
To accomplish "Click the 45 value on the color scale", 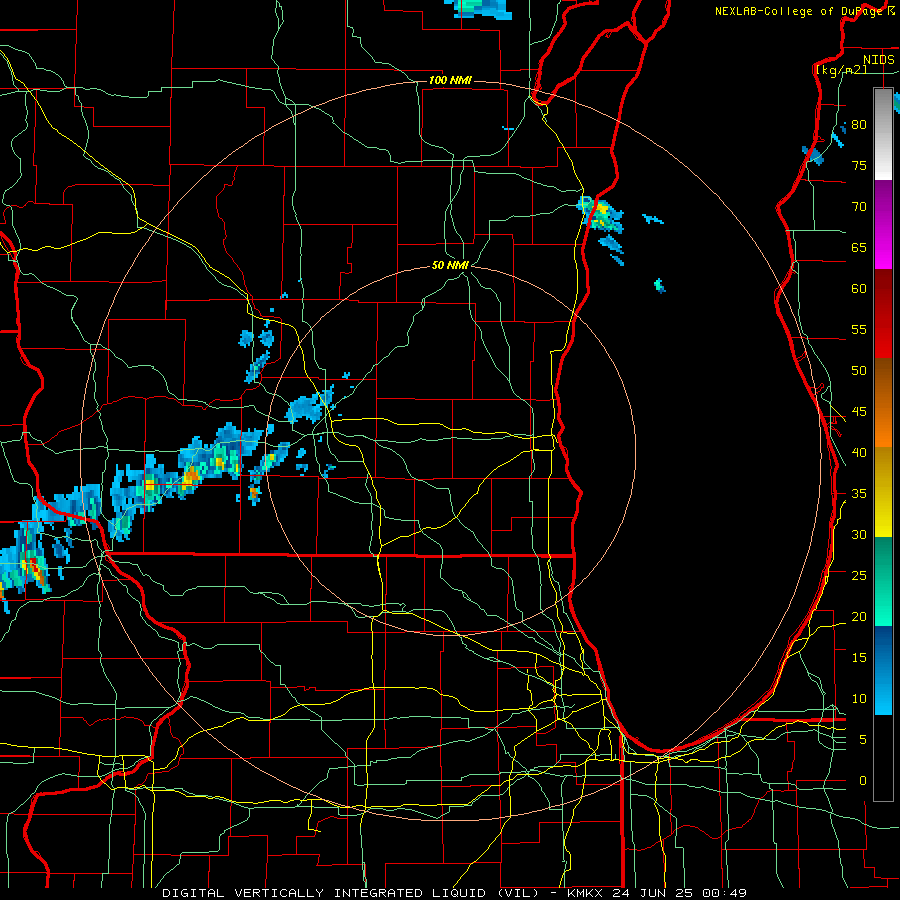I will [x=859, y=412].
